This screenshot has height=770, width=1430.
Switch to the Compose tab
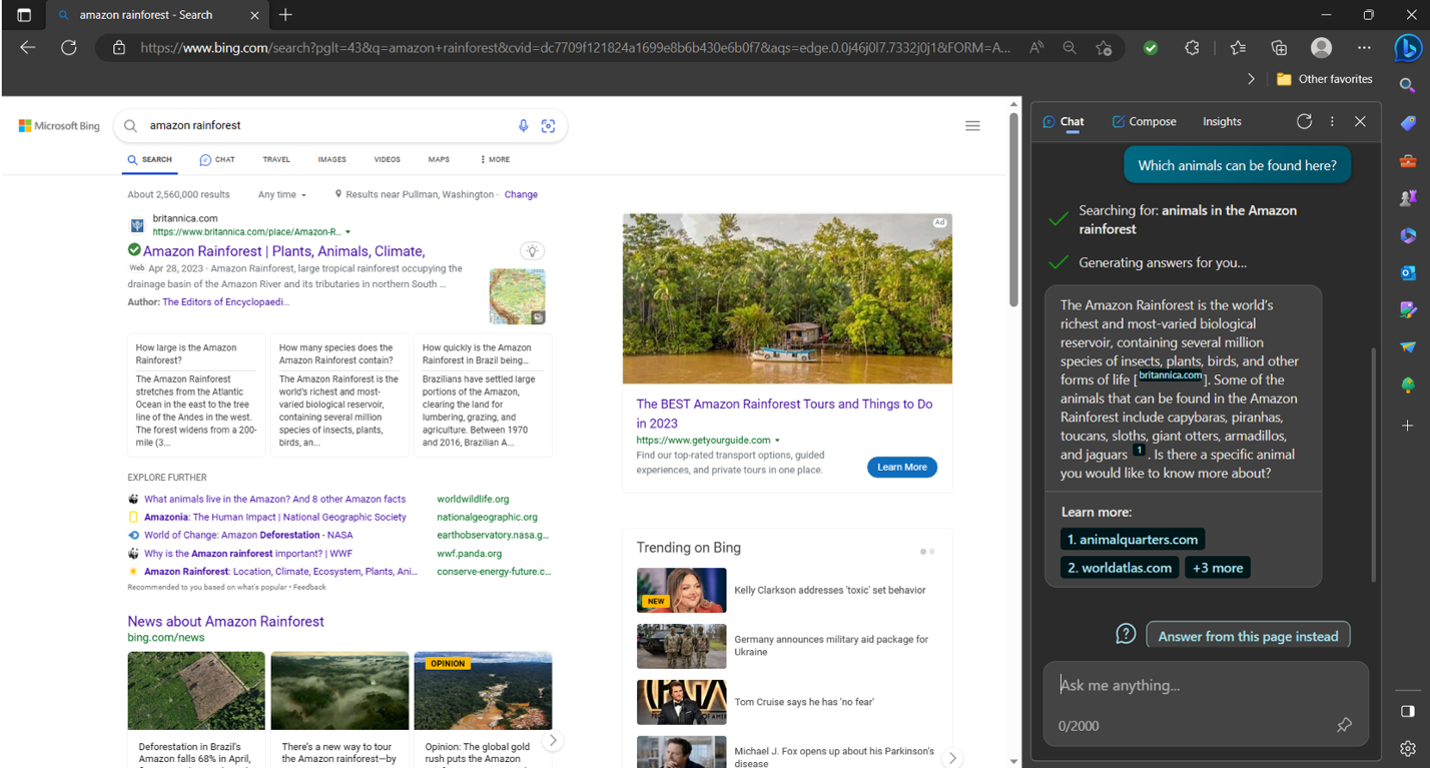[x=1144, y=121]
